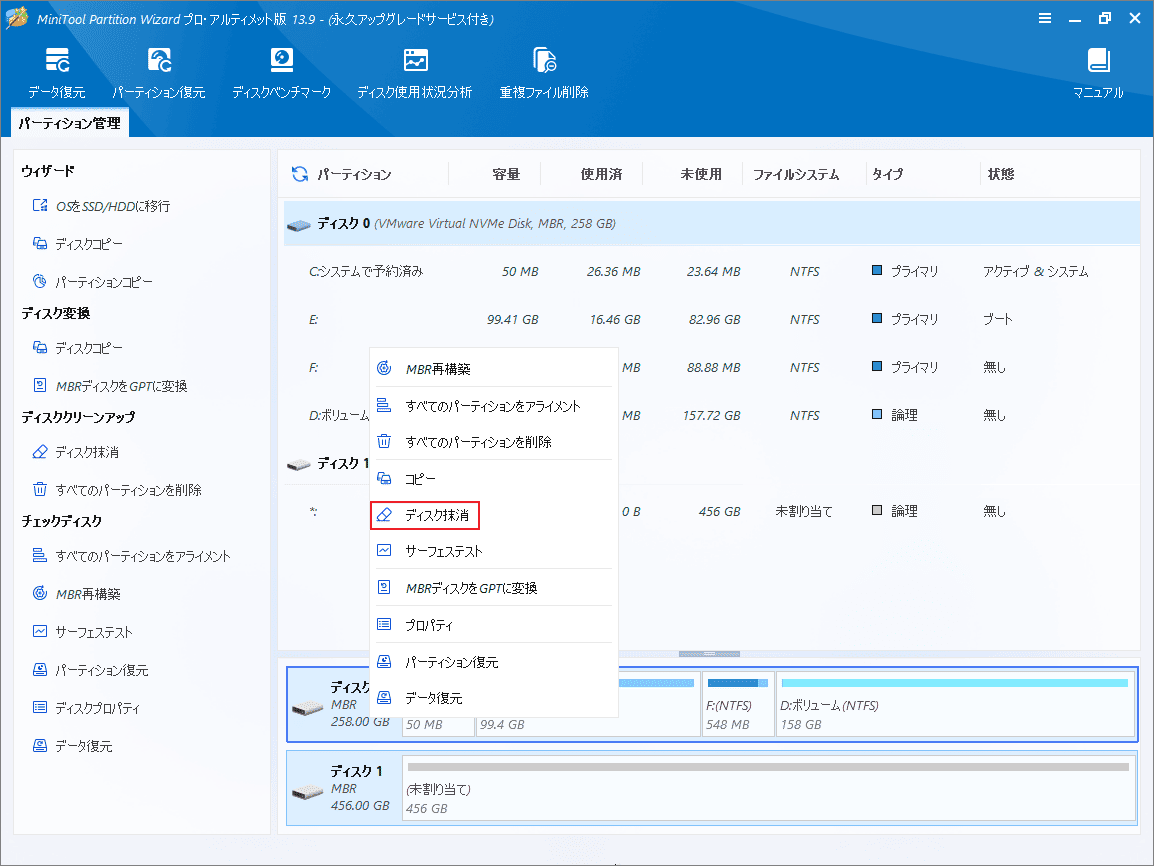Viewport: 1154px width, 866px height.
Task: Open ディスクベンチマーク tool
Action: click(282, 73)
